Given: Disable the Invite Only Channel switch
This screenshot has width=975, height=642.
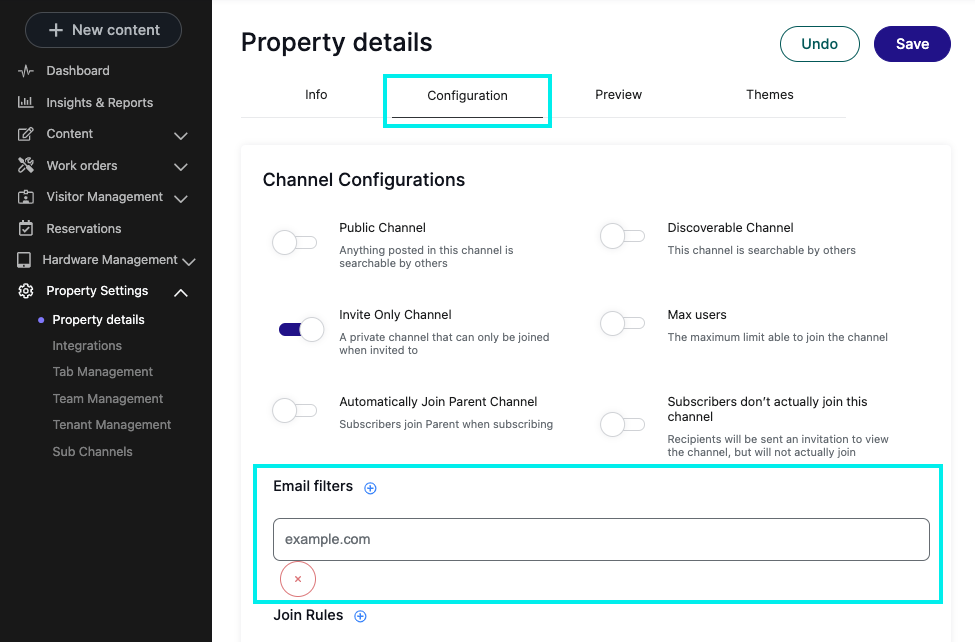Looking at the screenshot, I should tap(301, 329).
